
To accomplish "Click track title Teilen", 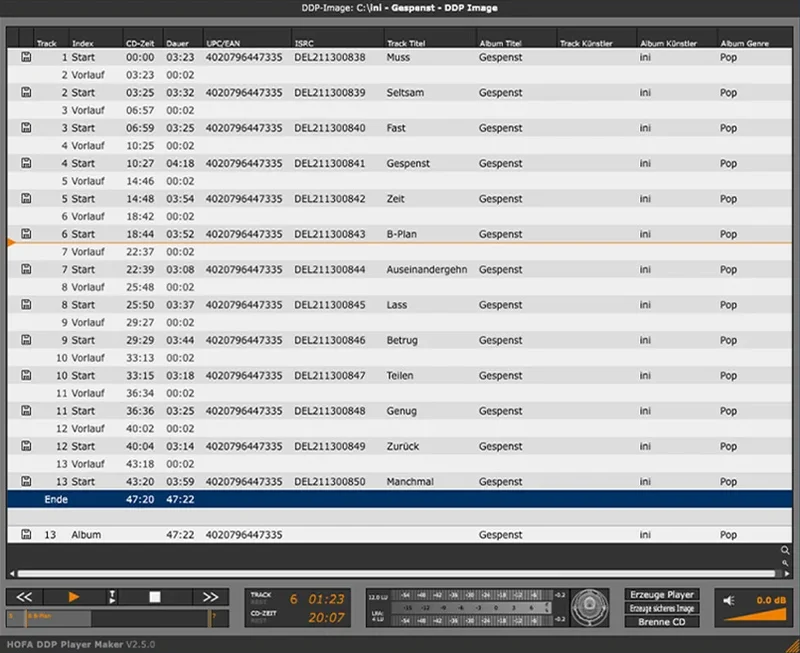I will 399,375.
